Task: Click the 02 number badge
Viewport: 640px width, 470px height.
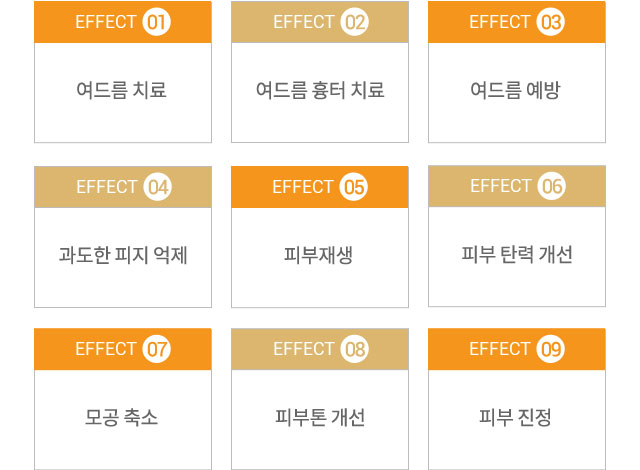Action: click(x=354, y=22)
